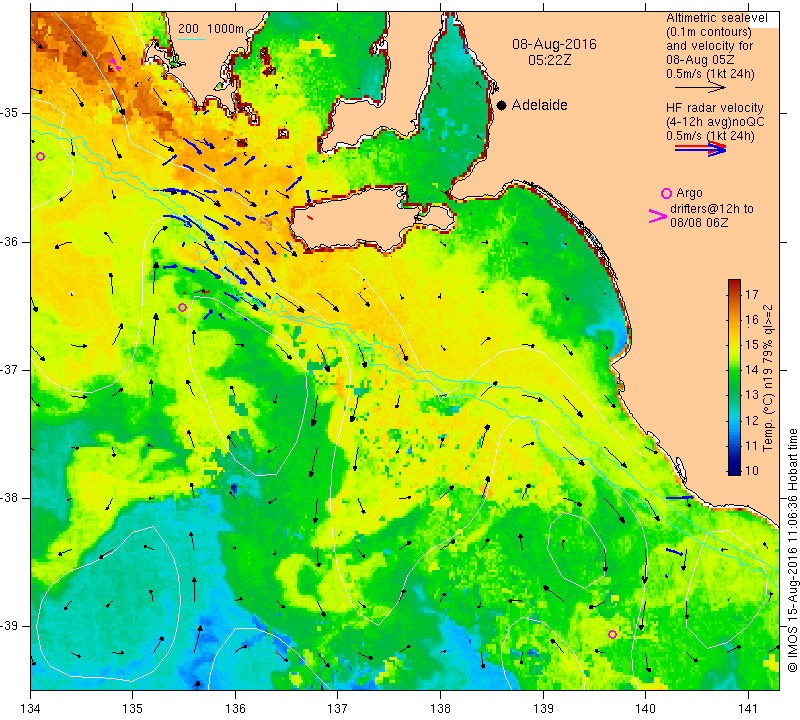Click the black altimetric velocity legend arrow
The width and height of the screenshot is (800, 720).
[701, 88]
